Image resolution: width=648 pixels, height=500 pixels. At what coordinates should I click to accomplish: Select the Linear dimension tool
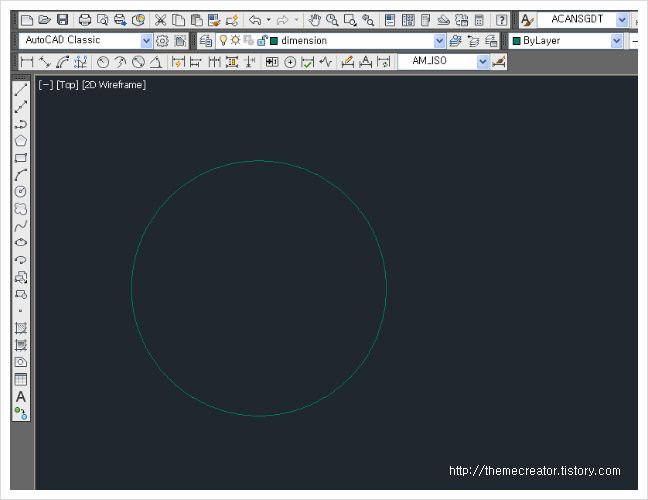27,62
